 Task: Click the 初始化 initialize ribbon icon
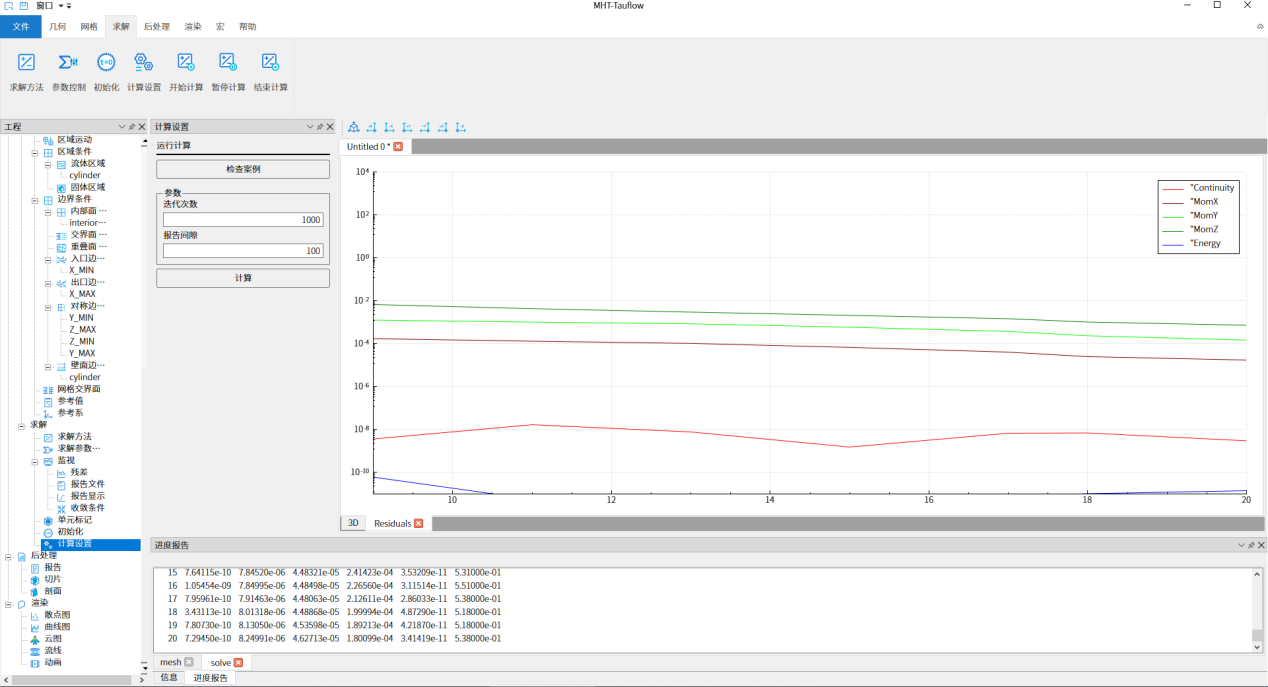[x=106, y=70]
